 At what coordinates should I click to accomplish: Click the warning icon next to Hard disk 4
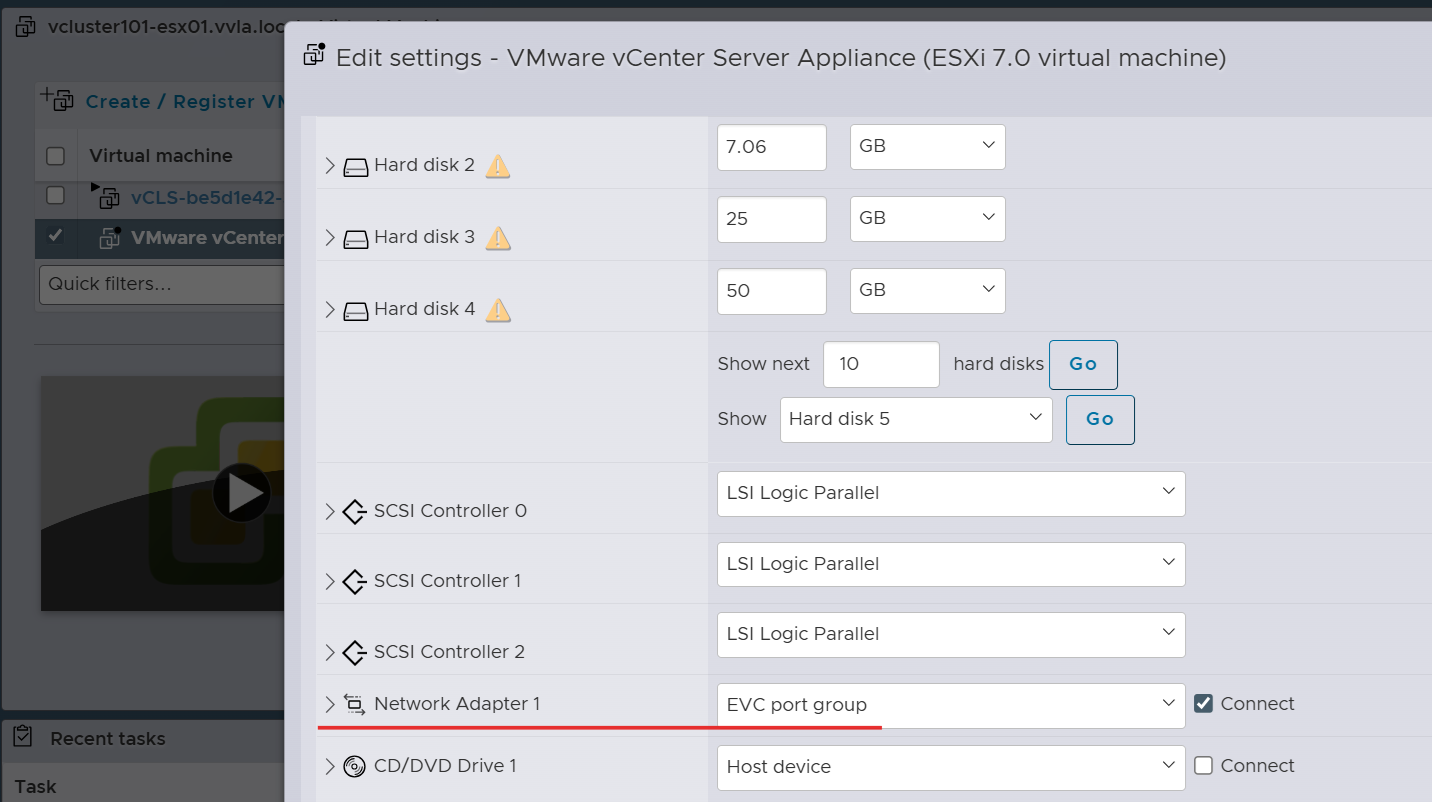pos(497,310)
